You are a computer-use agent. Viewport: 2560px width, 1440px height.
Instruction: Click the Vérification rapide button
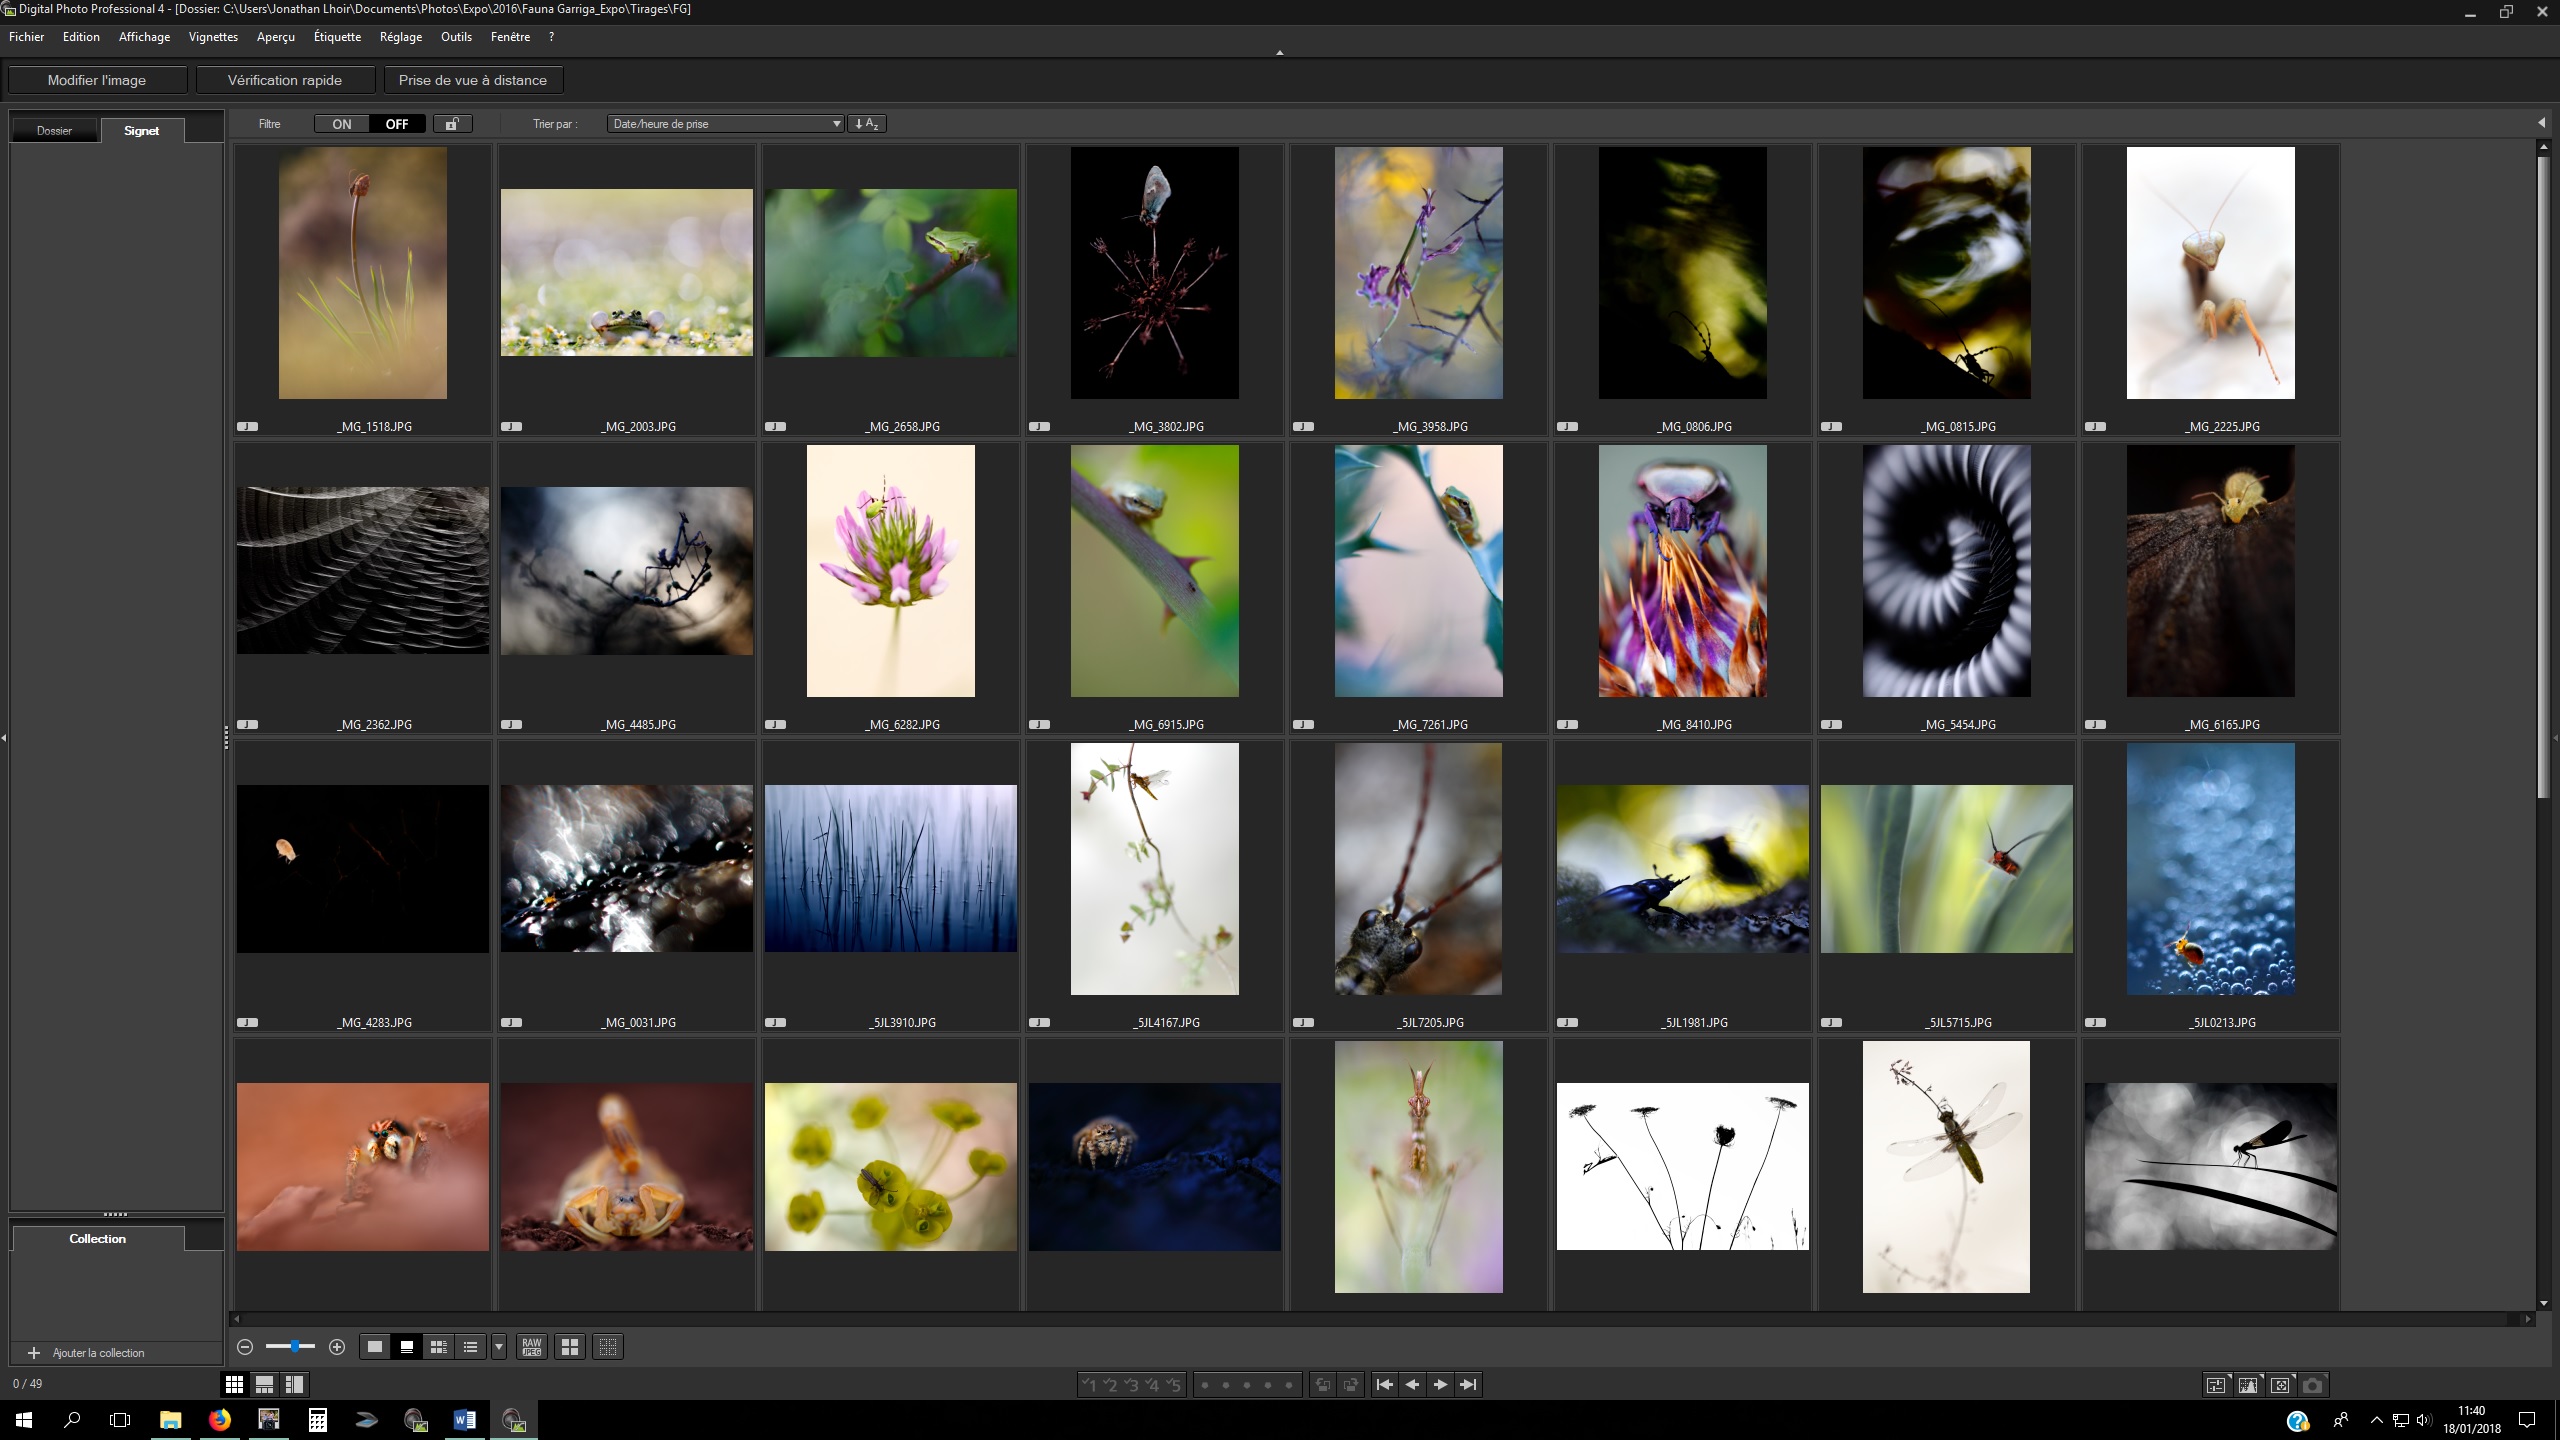pyautogui.click(x=285, y=80)
